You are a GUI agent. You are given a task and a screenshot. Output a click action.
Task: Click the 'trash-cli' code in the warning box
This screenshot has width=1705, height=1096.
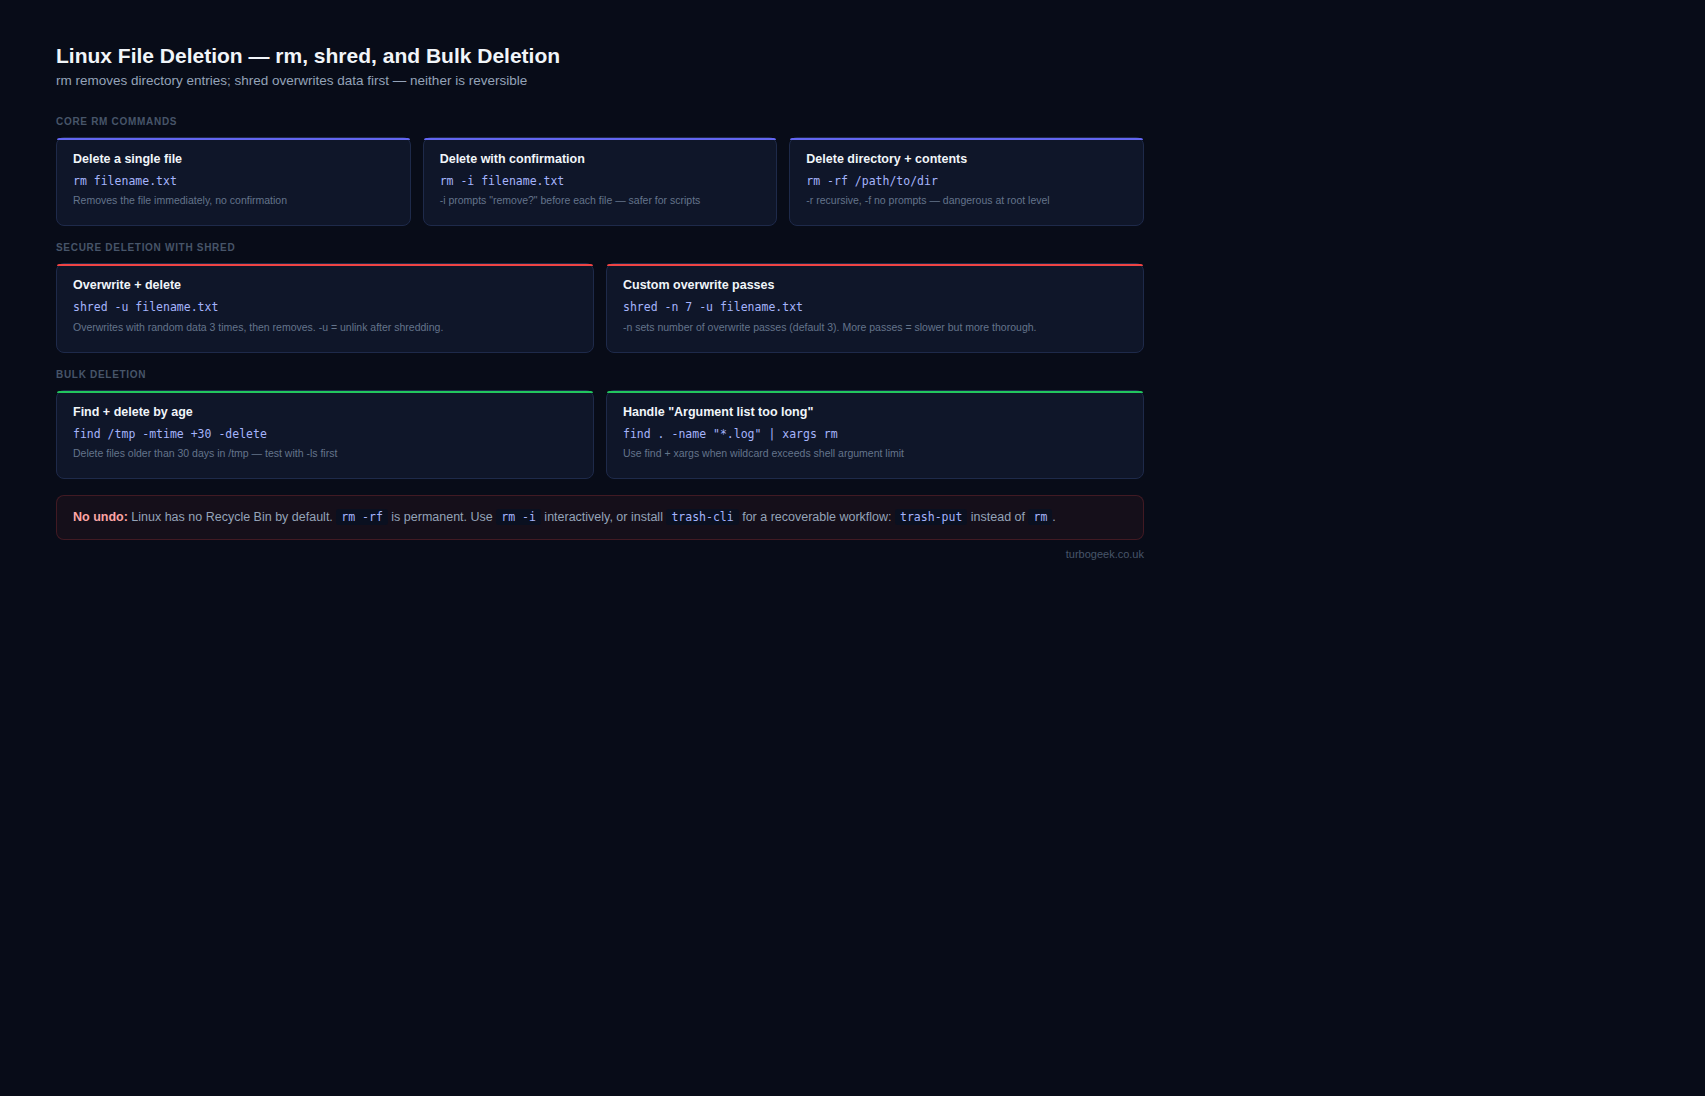[702, 517]
